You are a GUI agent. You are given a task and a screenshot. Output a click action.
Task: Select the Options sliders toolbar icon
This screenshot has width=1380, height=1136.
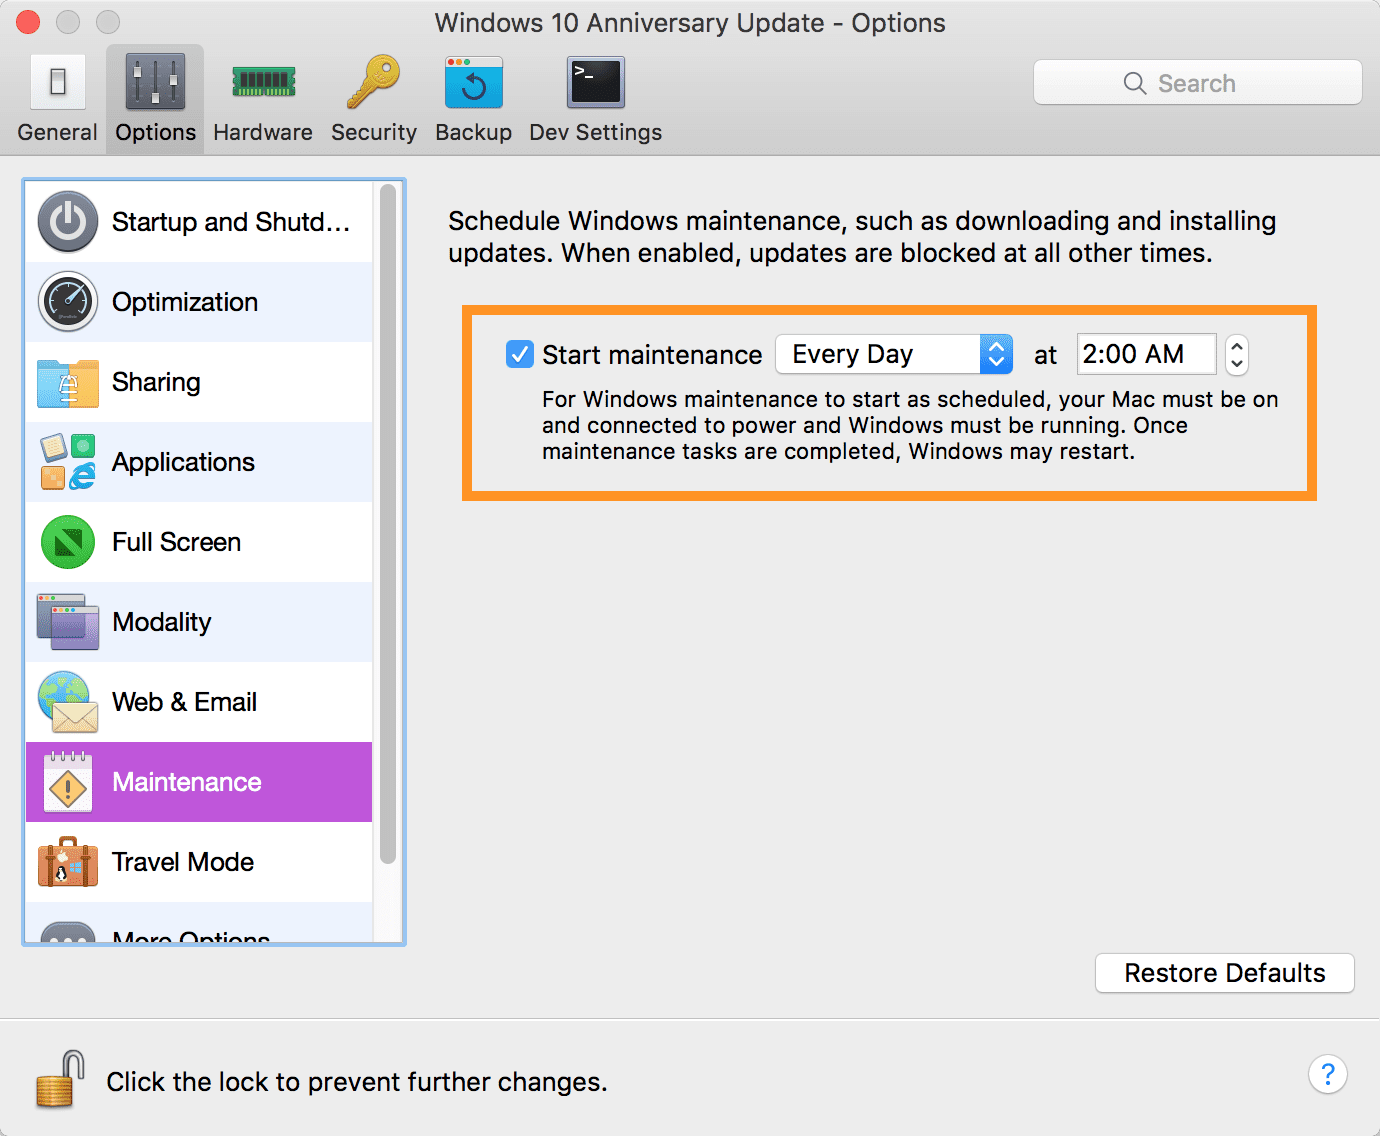click(x=155, y=82)
